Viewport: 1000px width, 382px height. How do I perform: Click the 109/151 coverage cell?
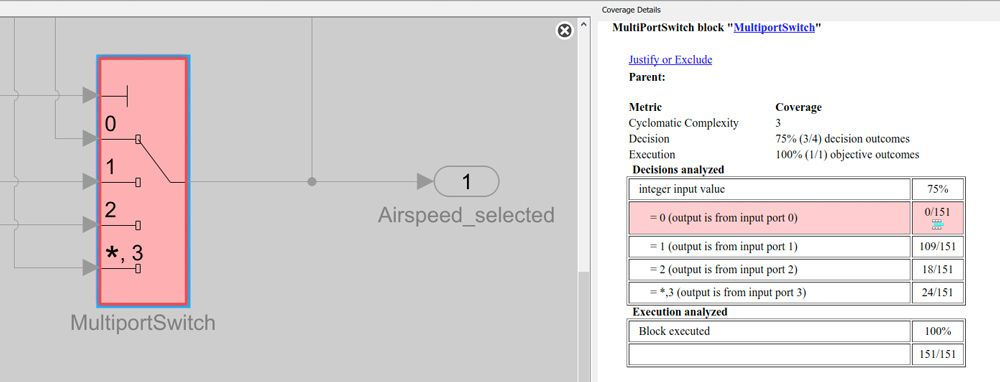tap(937, 246)
